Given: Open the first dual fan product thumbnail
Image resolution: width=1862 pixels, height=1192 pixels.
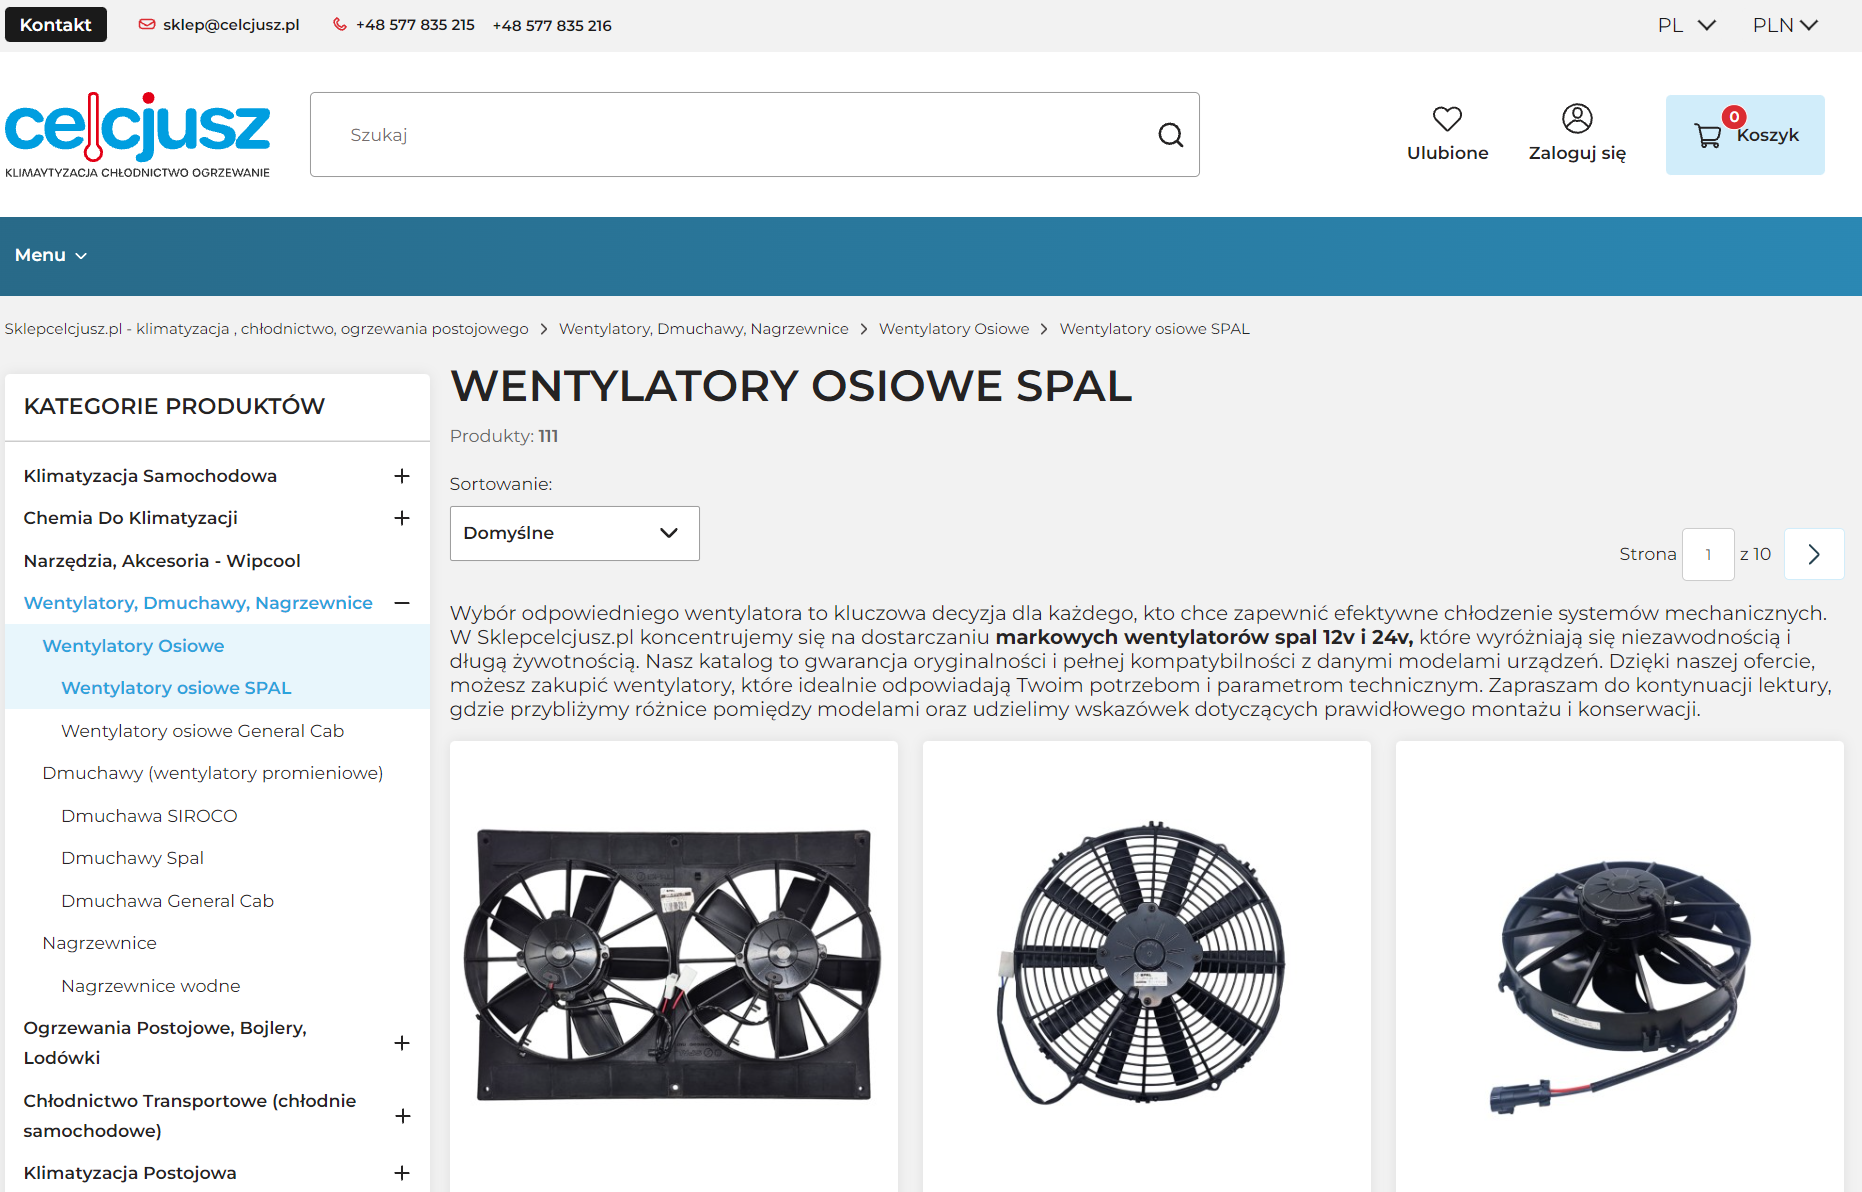Looking at the screenshot, I should coord(673,960).
